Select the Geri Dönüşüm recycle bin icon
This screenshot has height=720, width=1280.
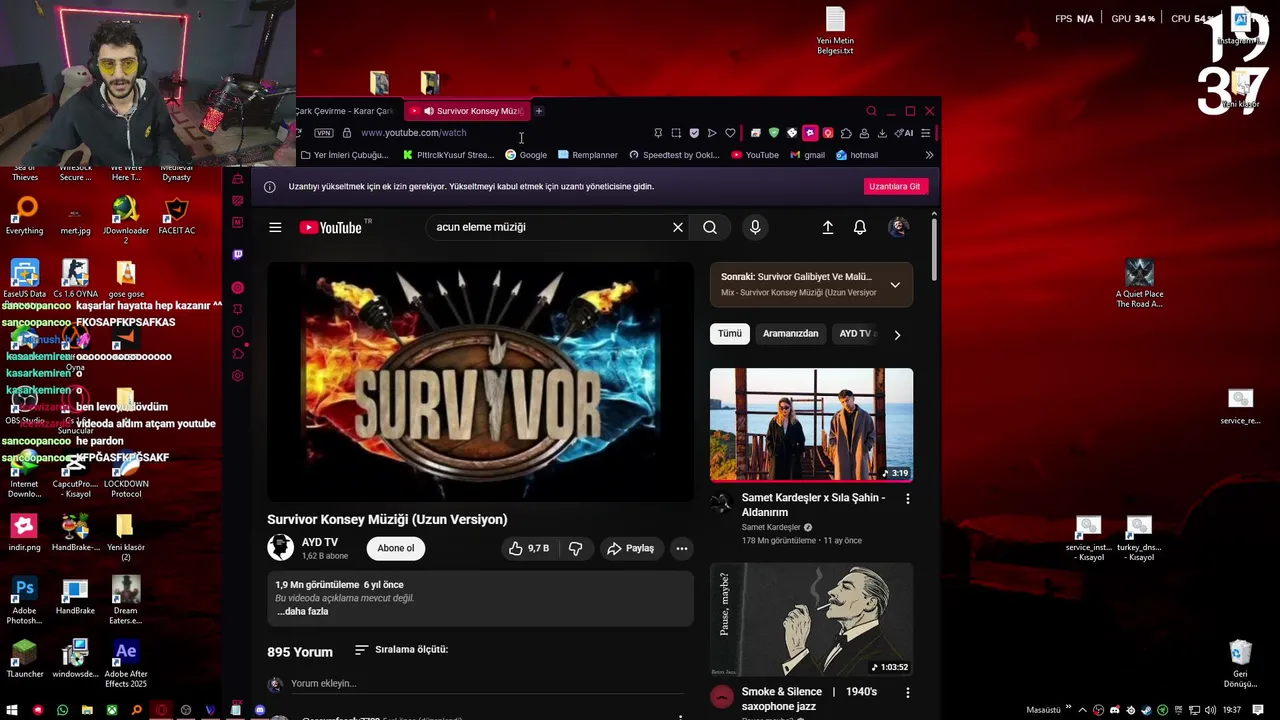1240,663
